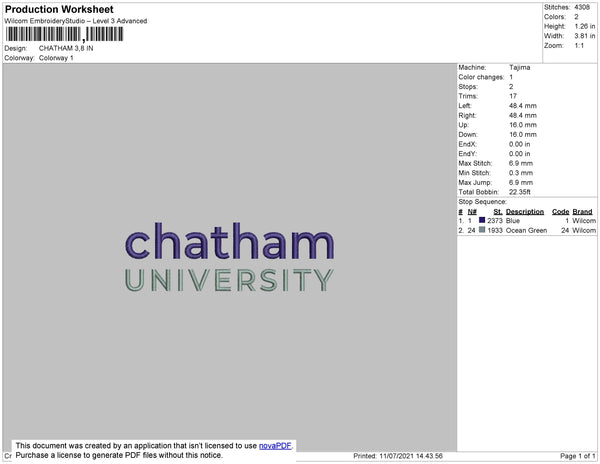This screenshot has width=600, height=464.
Task: Click stitch count 2373 in Blue row
Action: coord(495,221)
